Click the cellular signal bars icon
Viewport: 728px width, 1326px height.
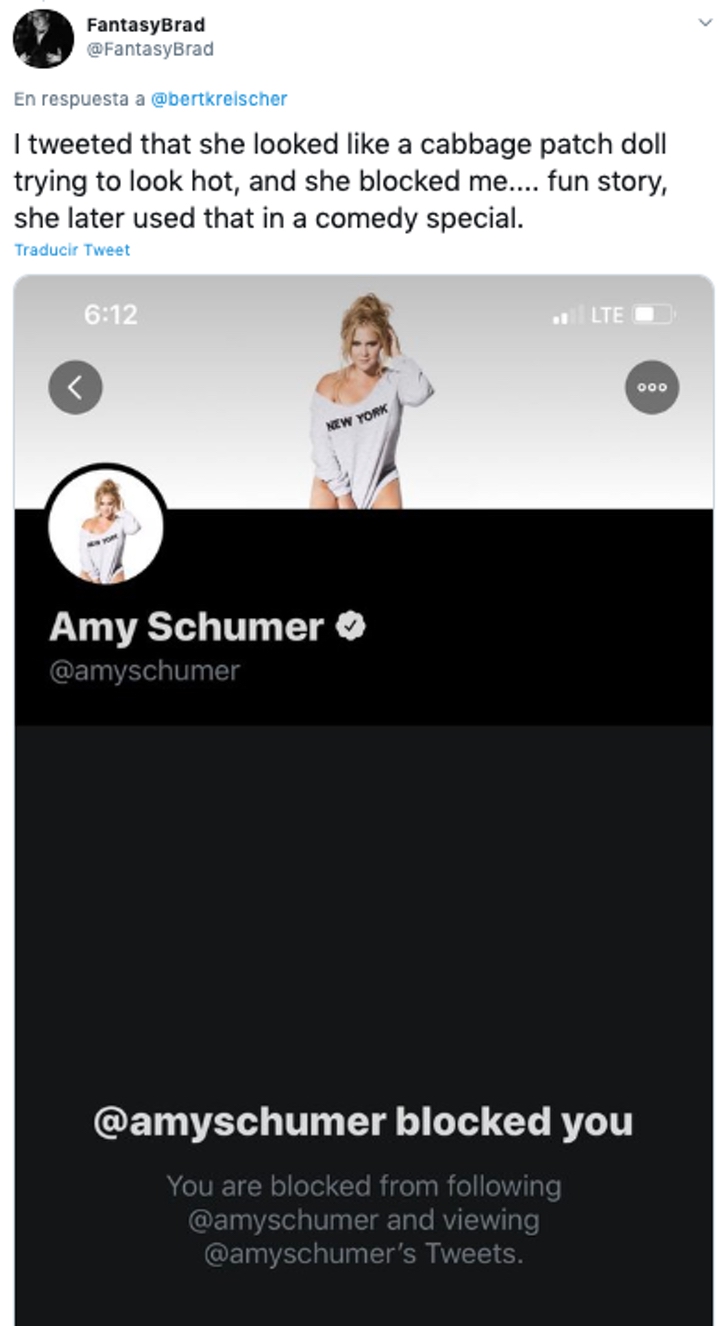click(x=567, y=316)
